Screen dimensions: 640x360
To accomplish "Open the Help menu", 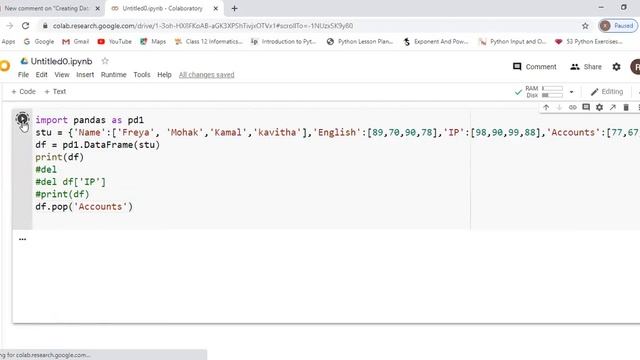I will (164, 75).
